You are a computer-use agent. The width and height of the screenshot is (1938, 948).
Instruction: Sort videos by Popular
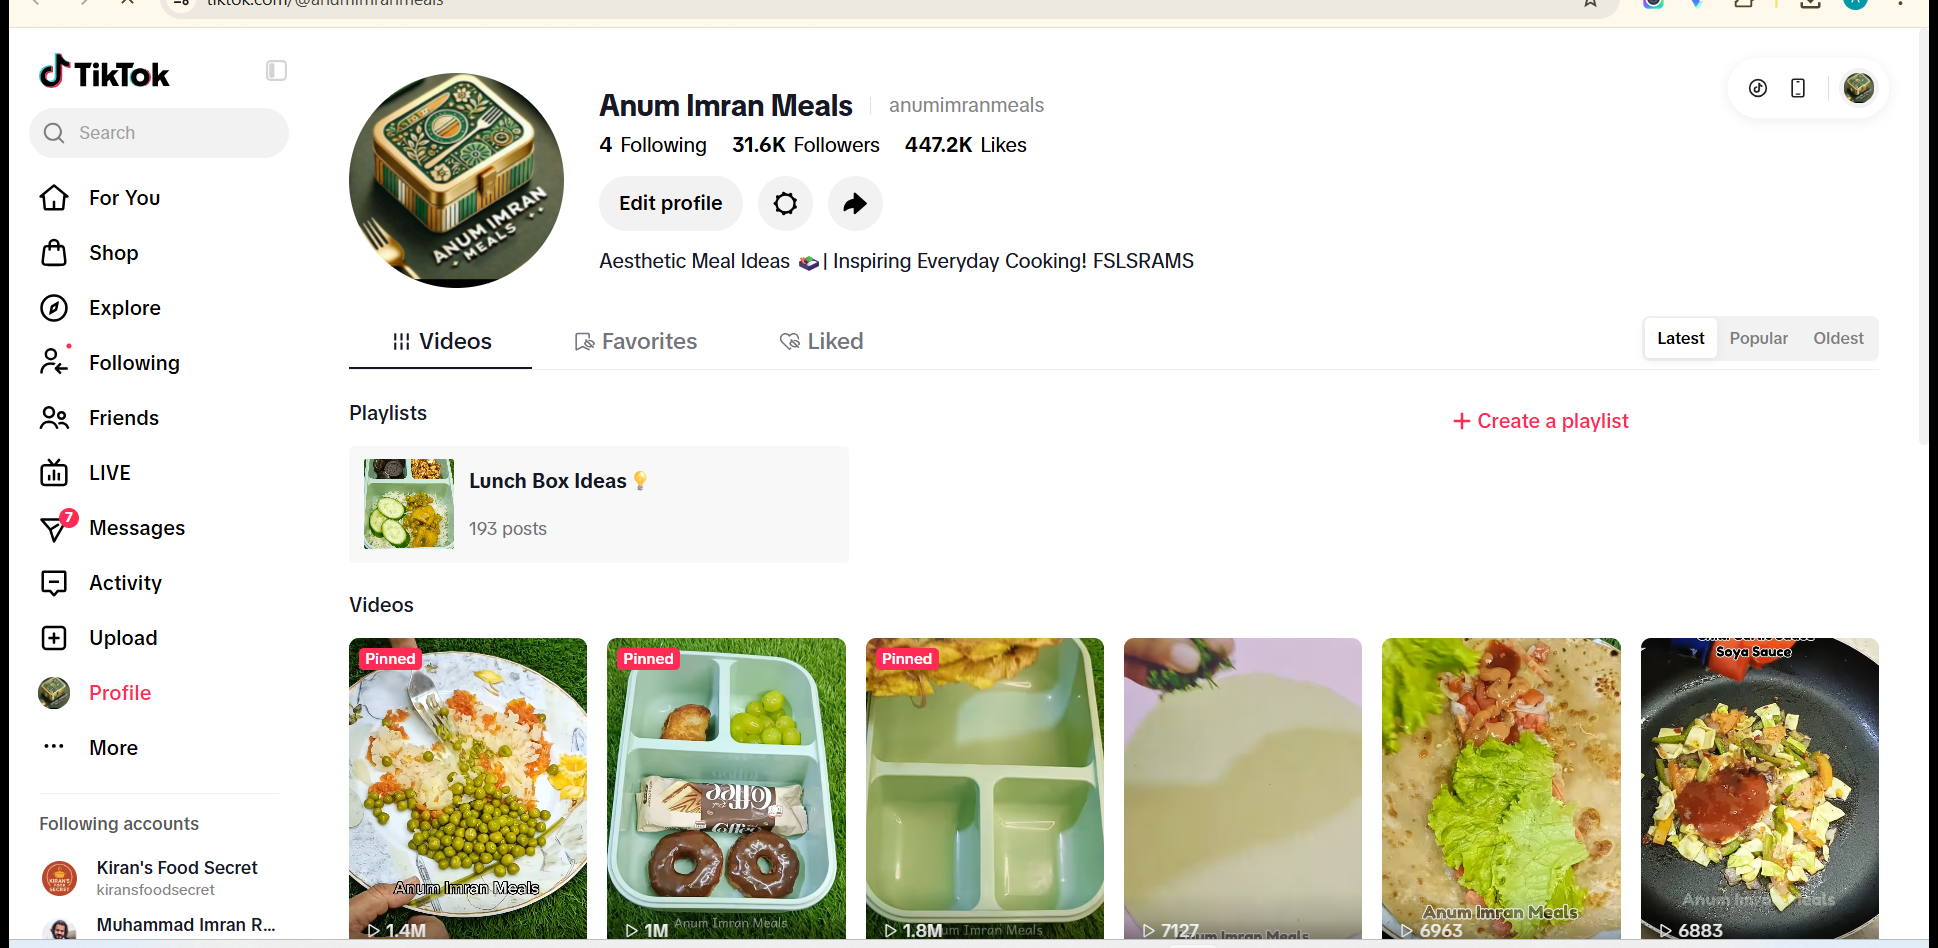1758,339
